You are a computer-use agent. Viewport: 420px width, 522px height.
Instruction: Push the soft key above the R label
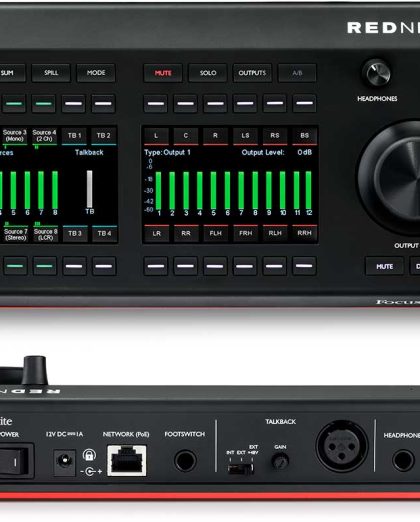215,103
